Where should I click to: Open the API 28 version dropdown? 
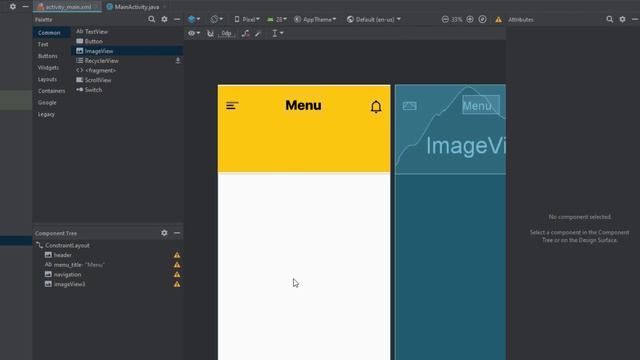coord(277,19)
